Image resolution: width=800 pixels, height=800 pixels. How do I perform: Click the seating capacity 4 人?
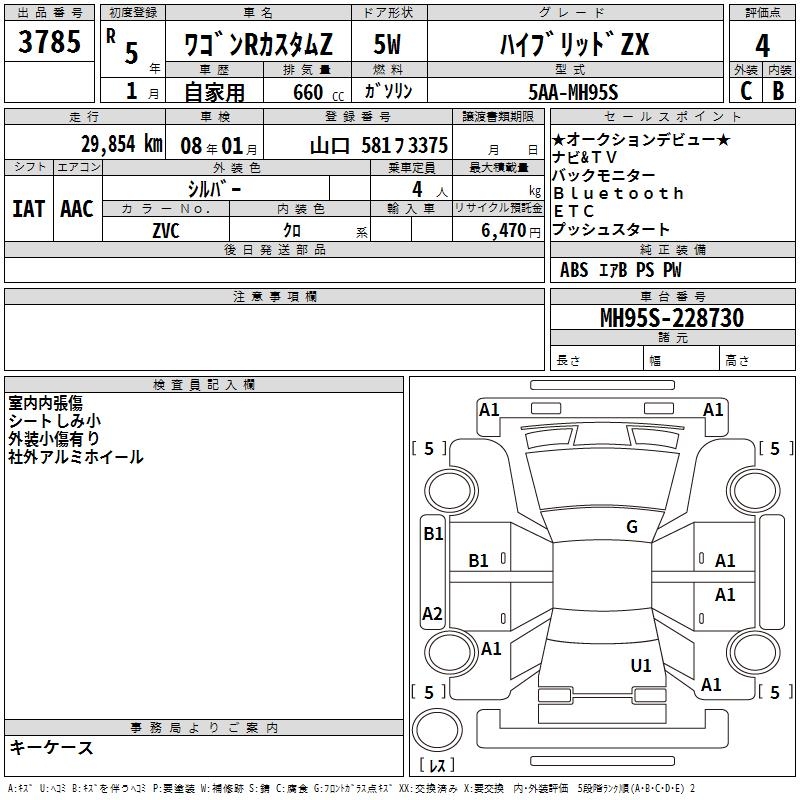[x=429, y=190]
